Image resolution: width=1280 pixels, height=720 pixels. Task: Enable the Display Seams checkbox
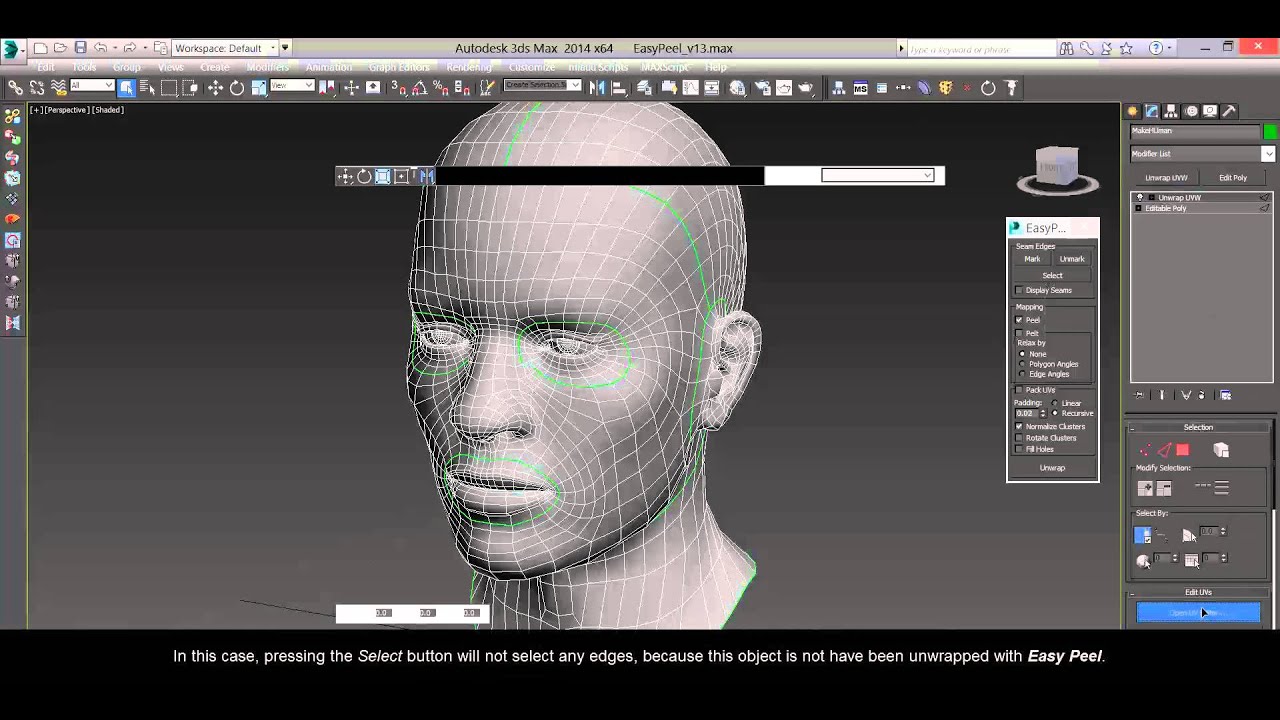(x=1019, y=290)
